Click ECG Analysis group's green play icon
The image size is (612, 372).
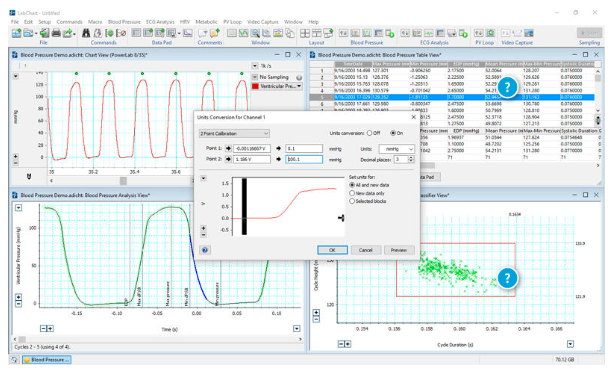[463, 34]
